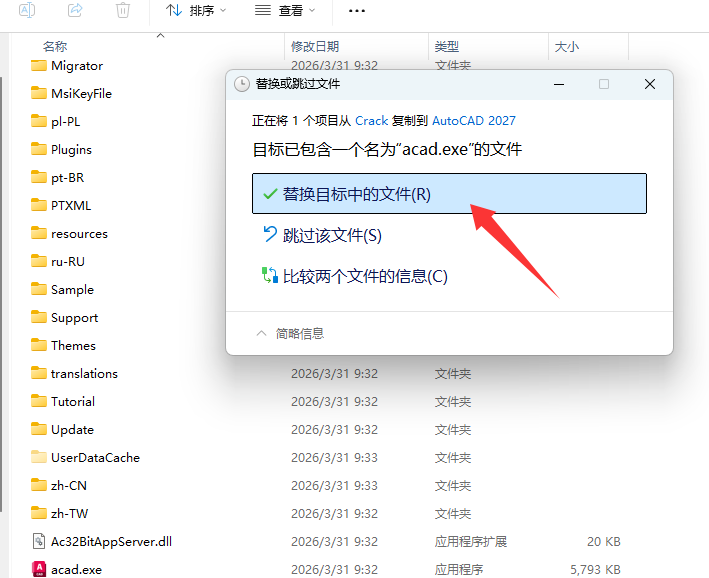Click the 5,793 KB size value

(x=595, y=570)
